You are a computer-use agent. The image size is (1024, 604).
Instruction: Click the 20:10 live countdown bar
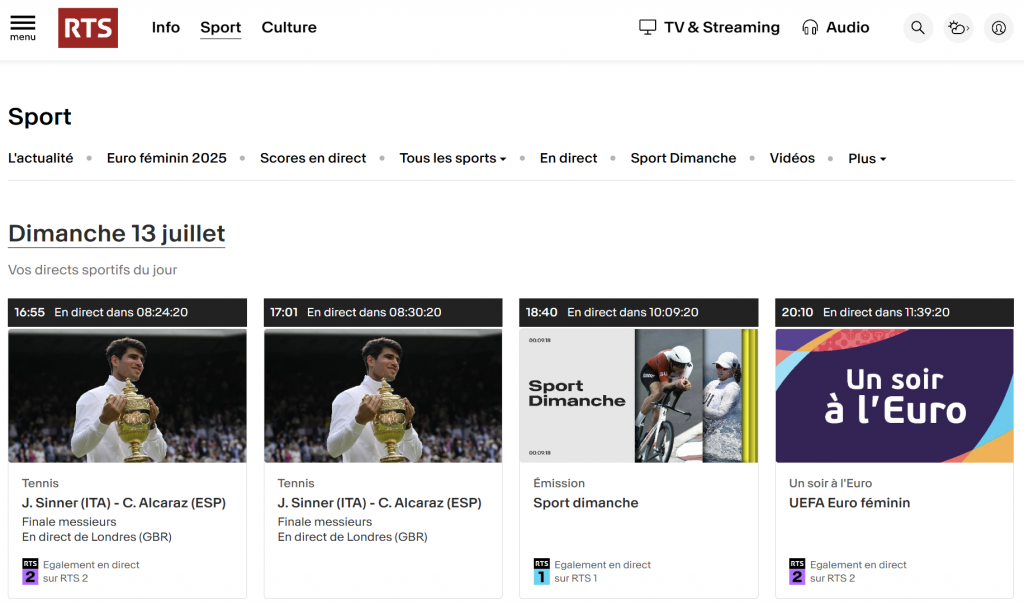pyautogui.click(x=895, y=312)
